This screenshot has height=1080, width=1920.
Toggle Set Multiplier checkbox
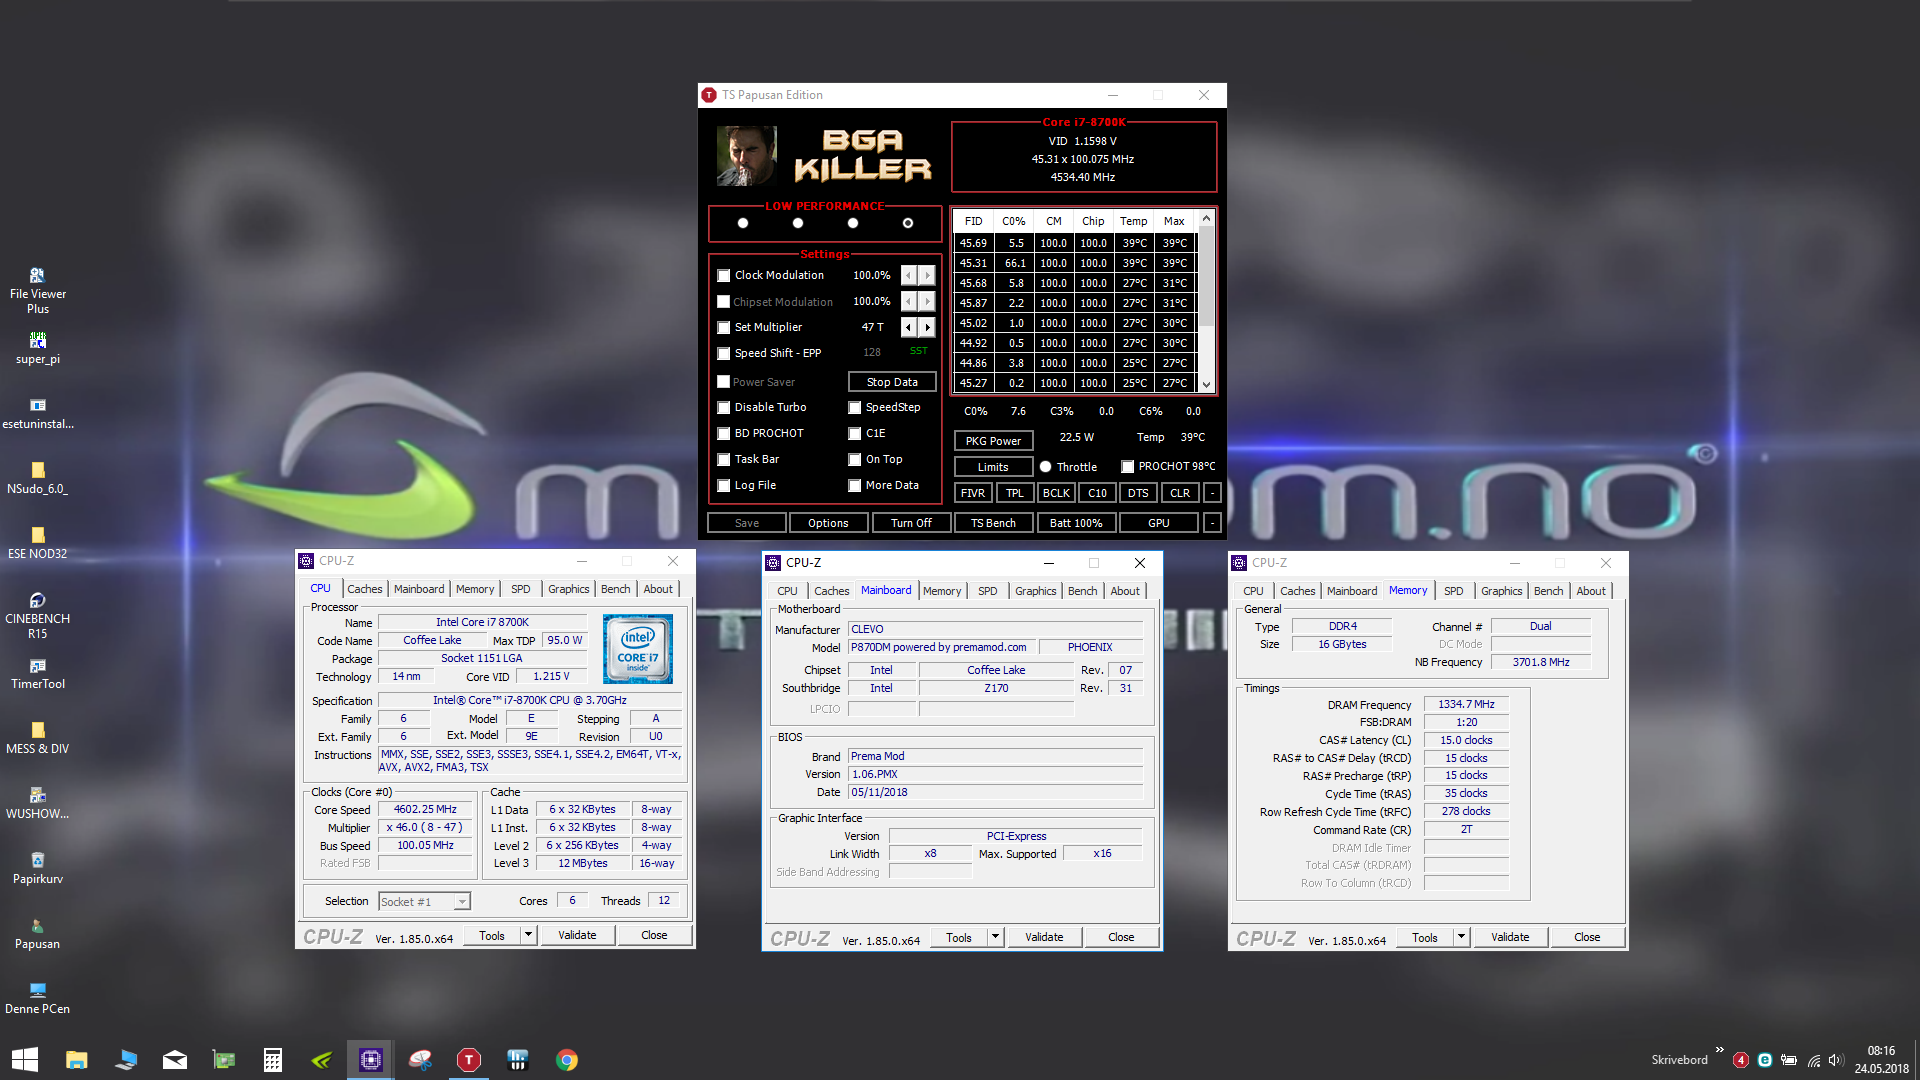tap(723, 327)
